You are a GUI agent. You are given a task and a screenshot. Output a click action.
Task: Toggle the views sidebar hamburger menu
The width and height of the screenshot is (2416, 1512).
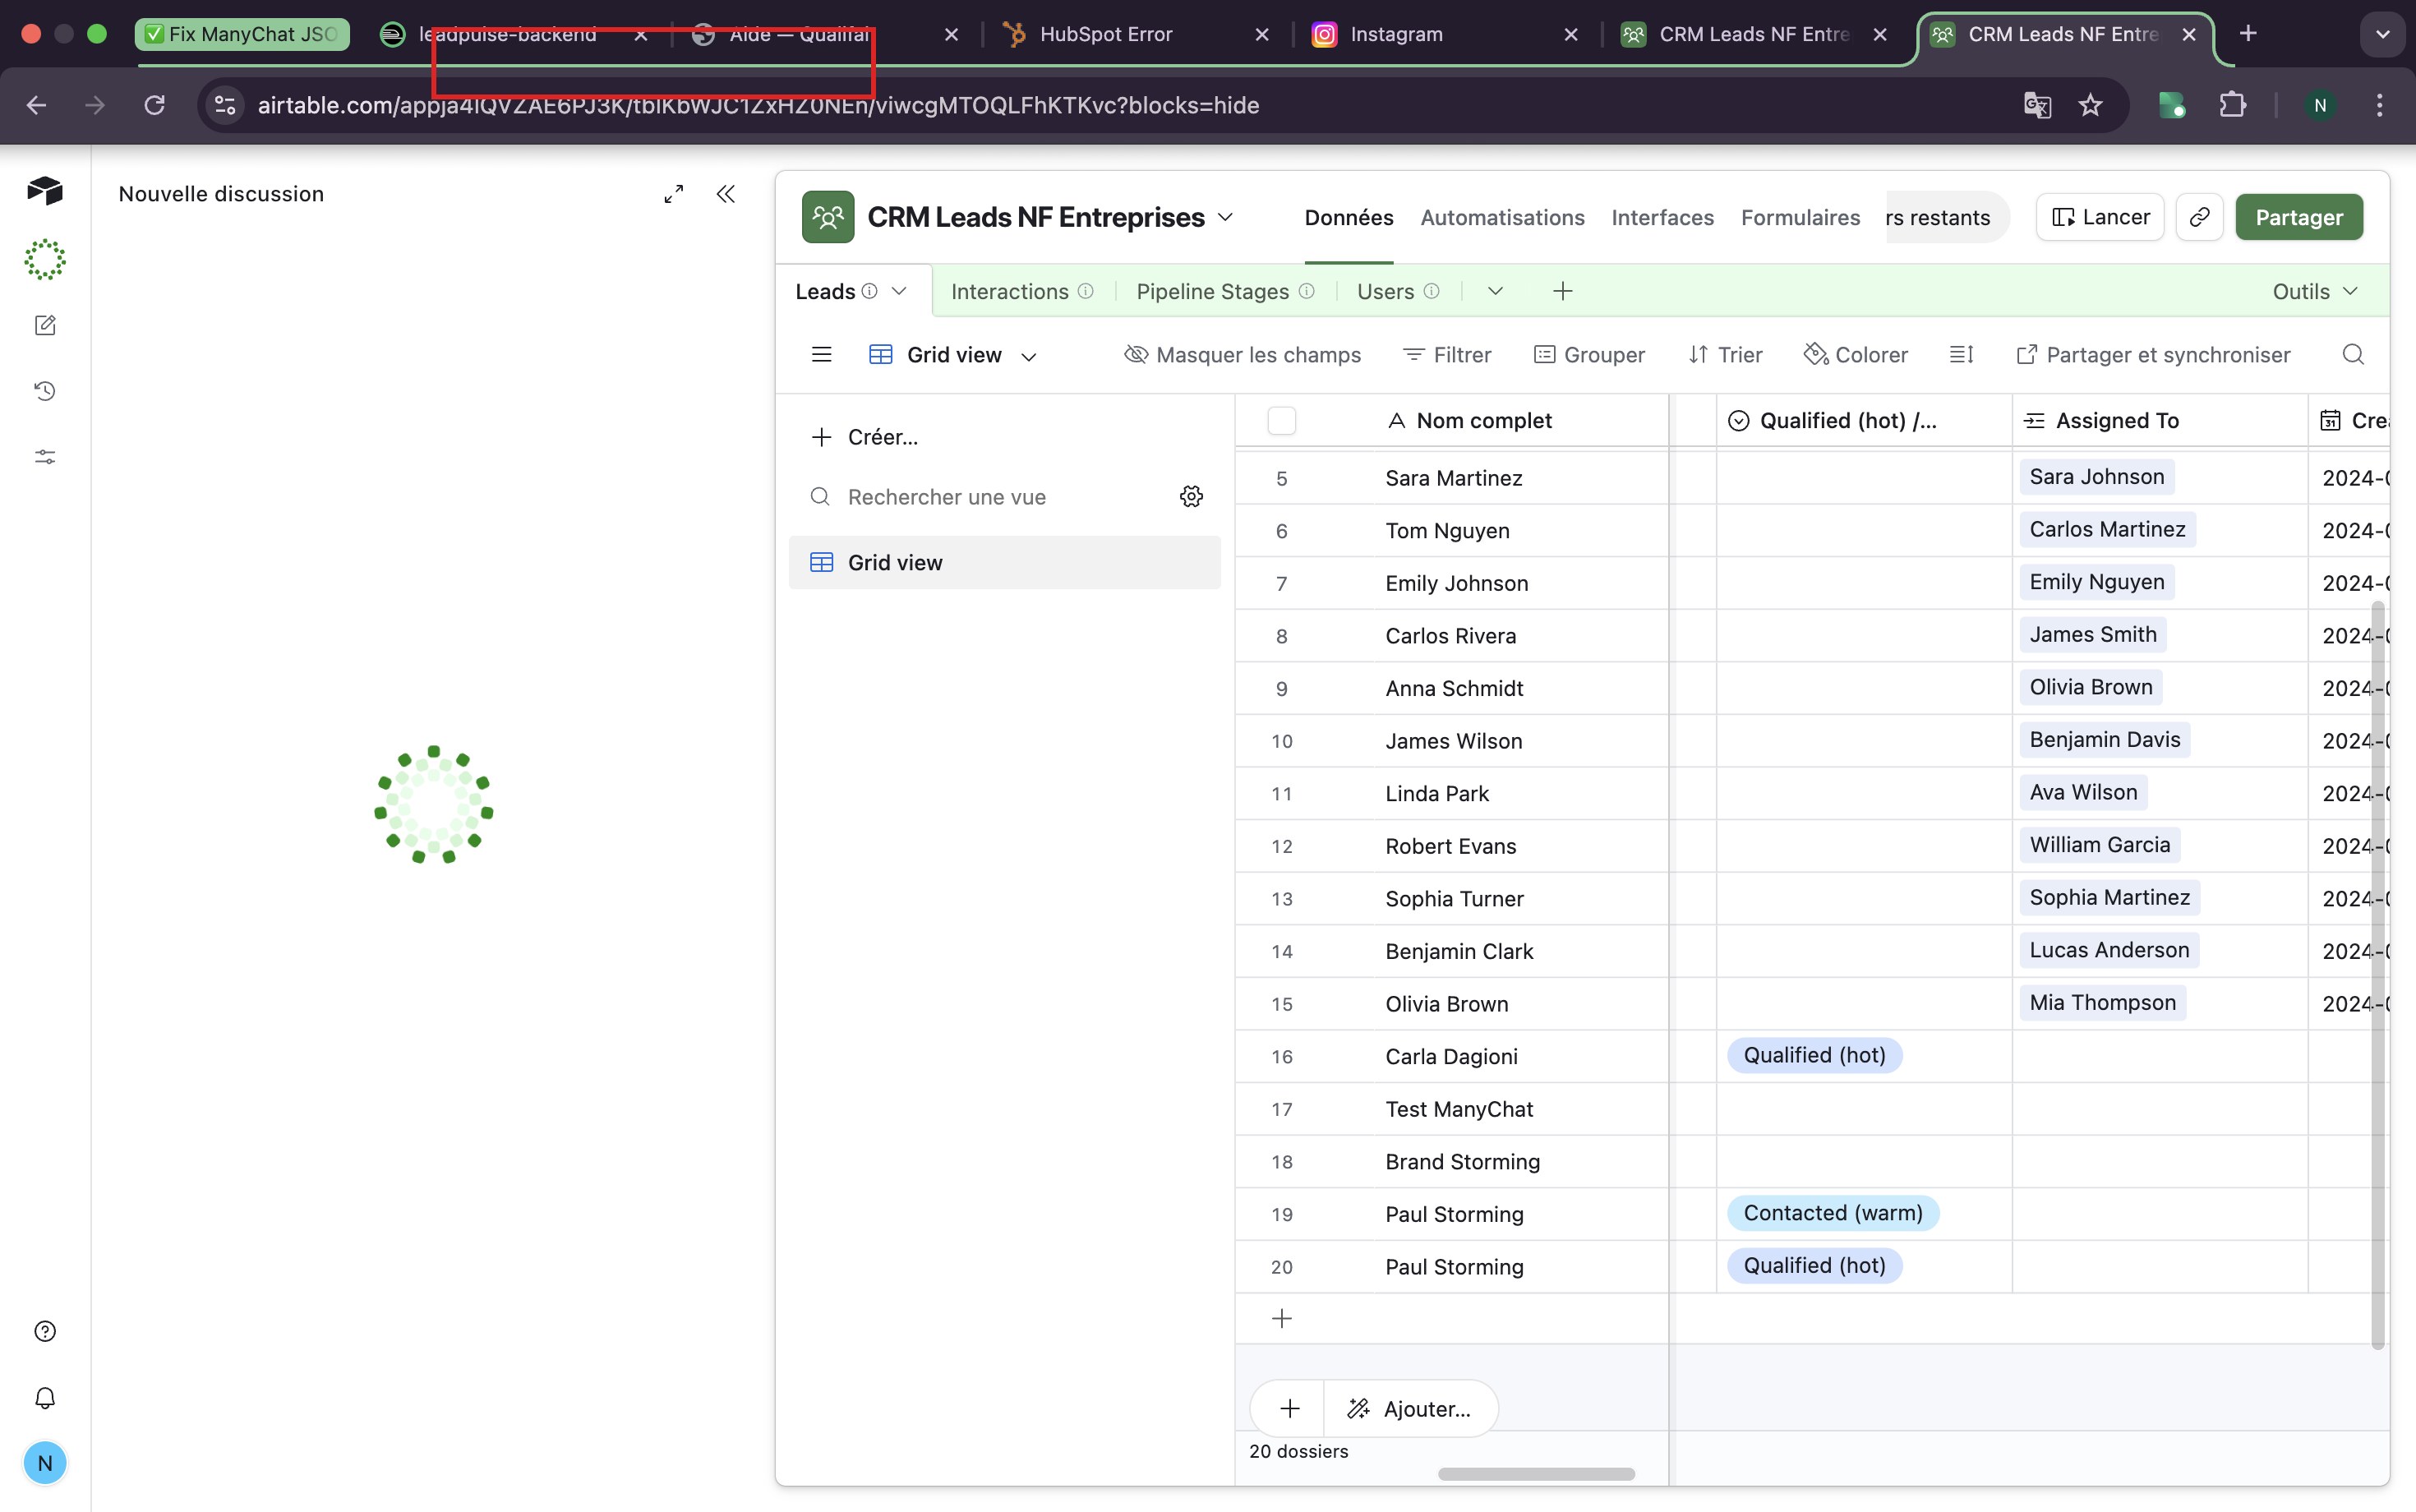(821, 355)
